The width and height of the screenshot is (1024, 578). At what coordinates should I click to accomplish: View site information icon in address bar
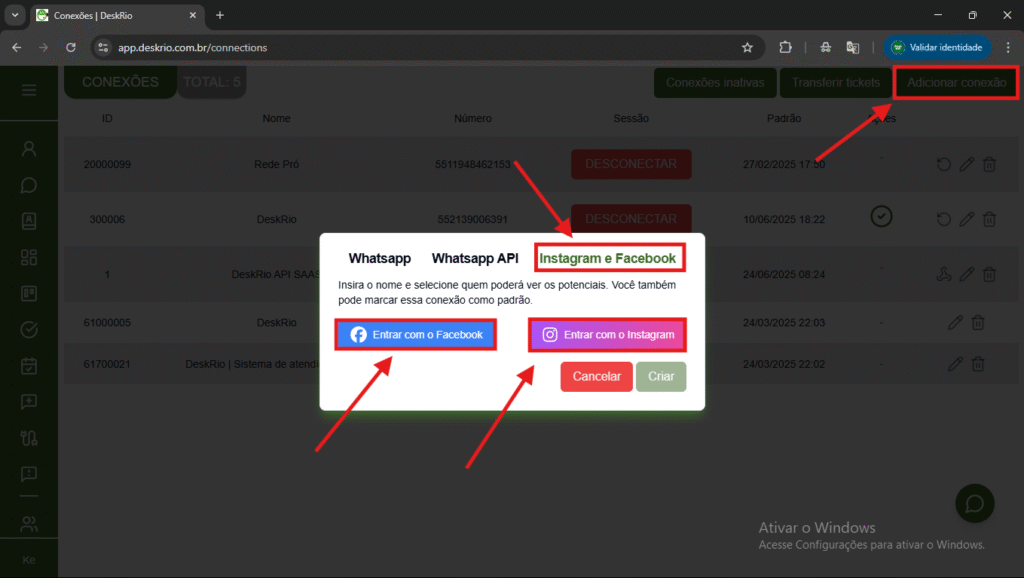pyautogui.click(x=103, y=47)
